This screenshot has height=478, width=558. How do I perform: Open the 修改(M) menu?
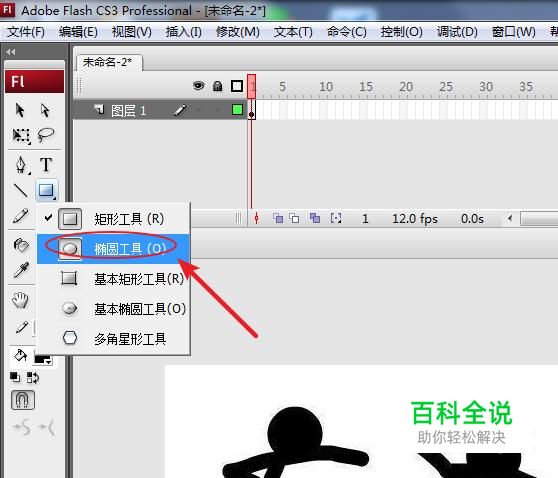click(x=238, y=32)
